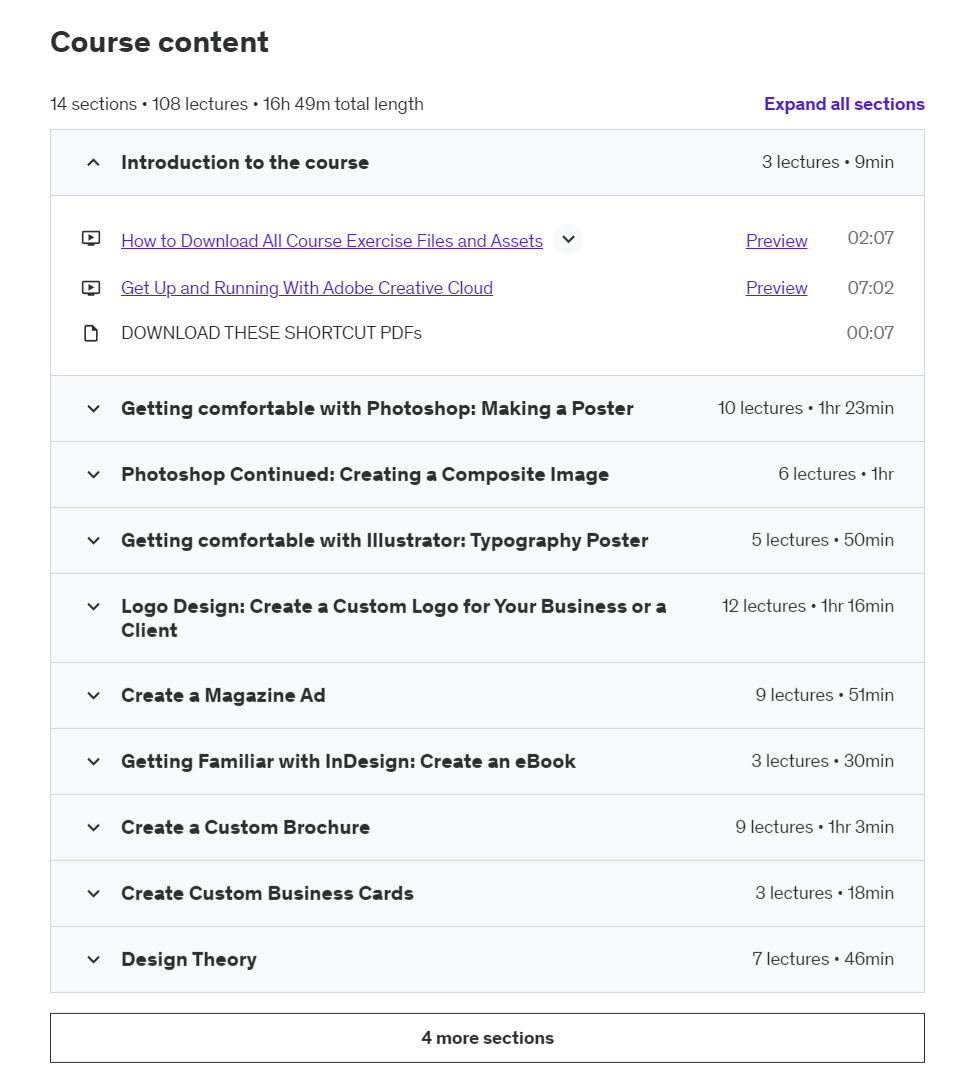Viewport: 977px width, 1081px height.
Task: Preview the first lecture (02:07)
Action: tap(776, 241)
